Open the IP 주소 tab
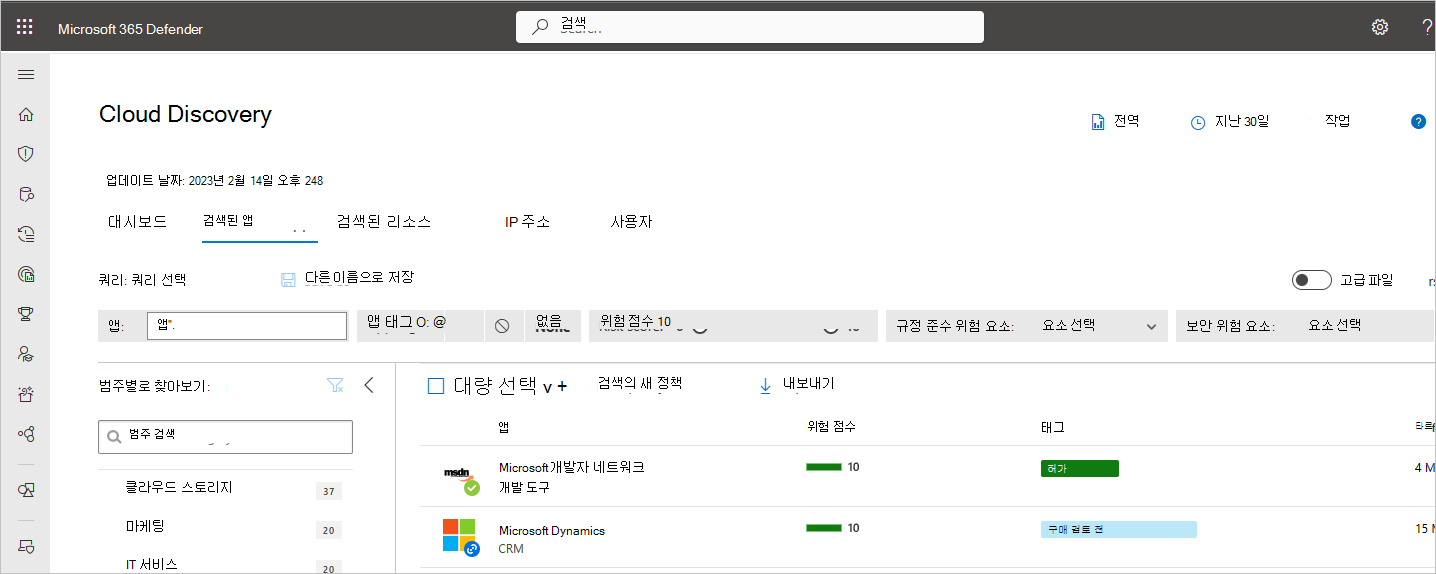This screenshot has height=574, width=1436. [x=528, y=222]
